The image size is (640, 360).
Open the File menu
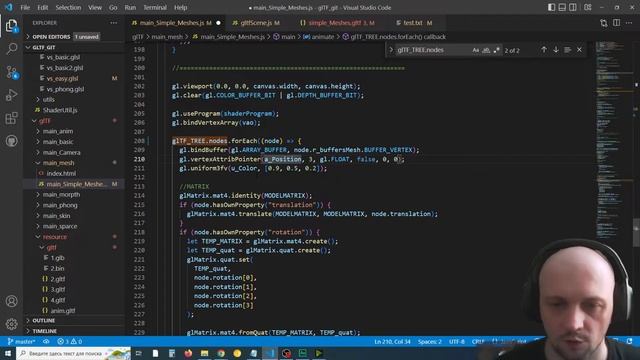25,7
